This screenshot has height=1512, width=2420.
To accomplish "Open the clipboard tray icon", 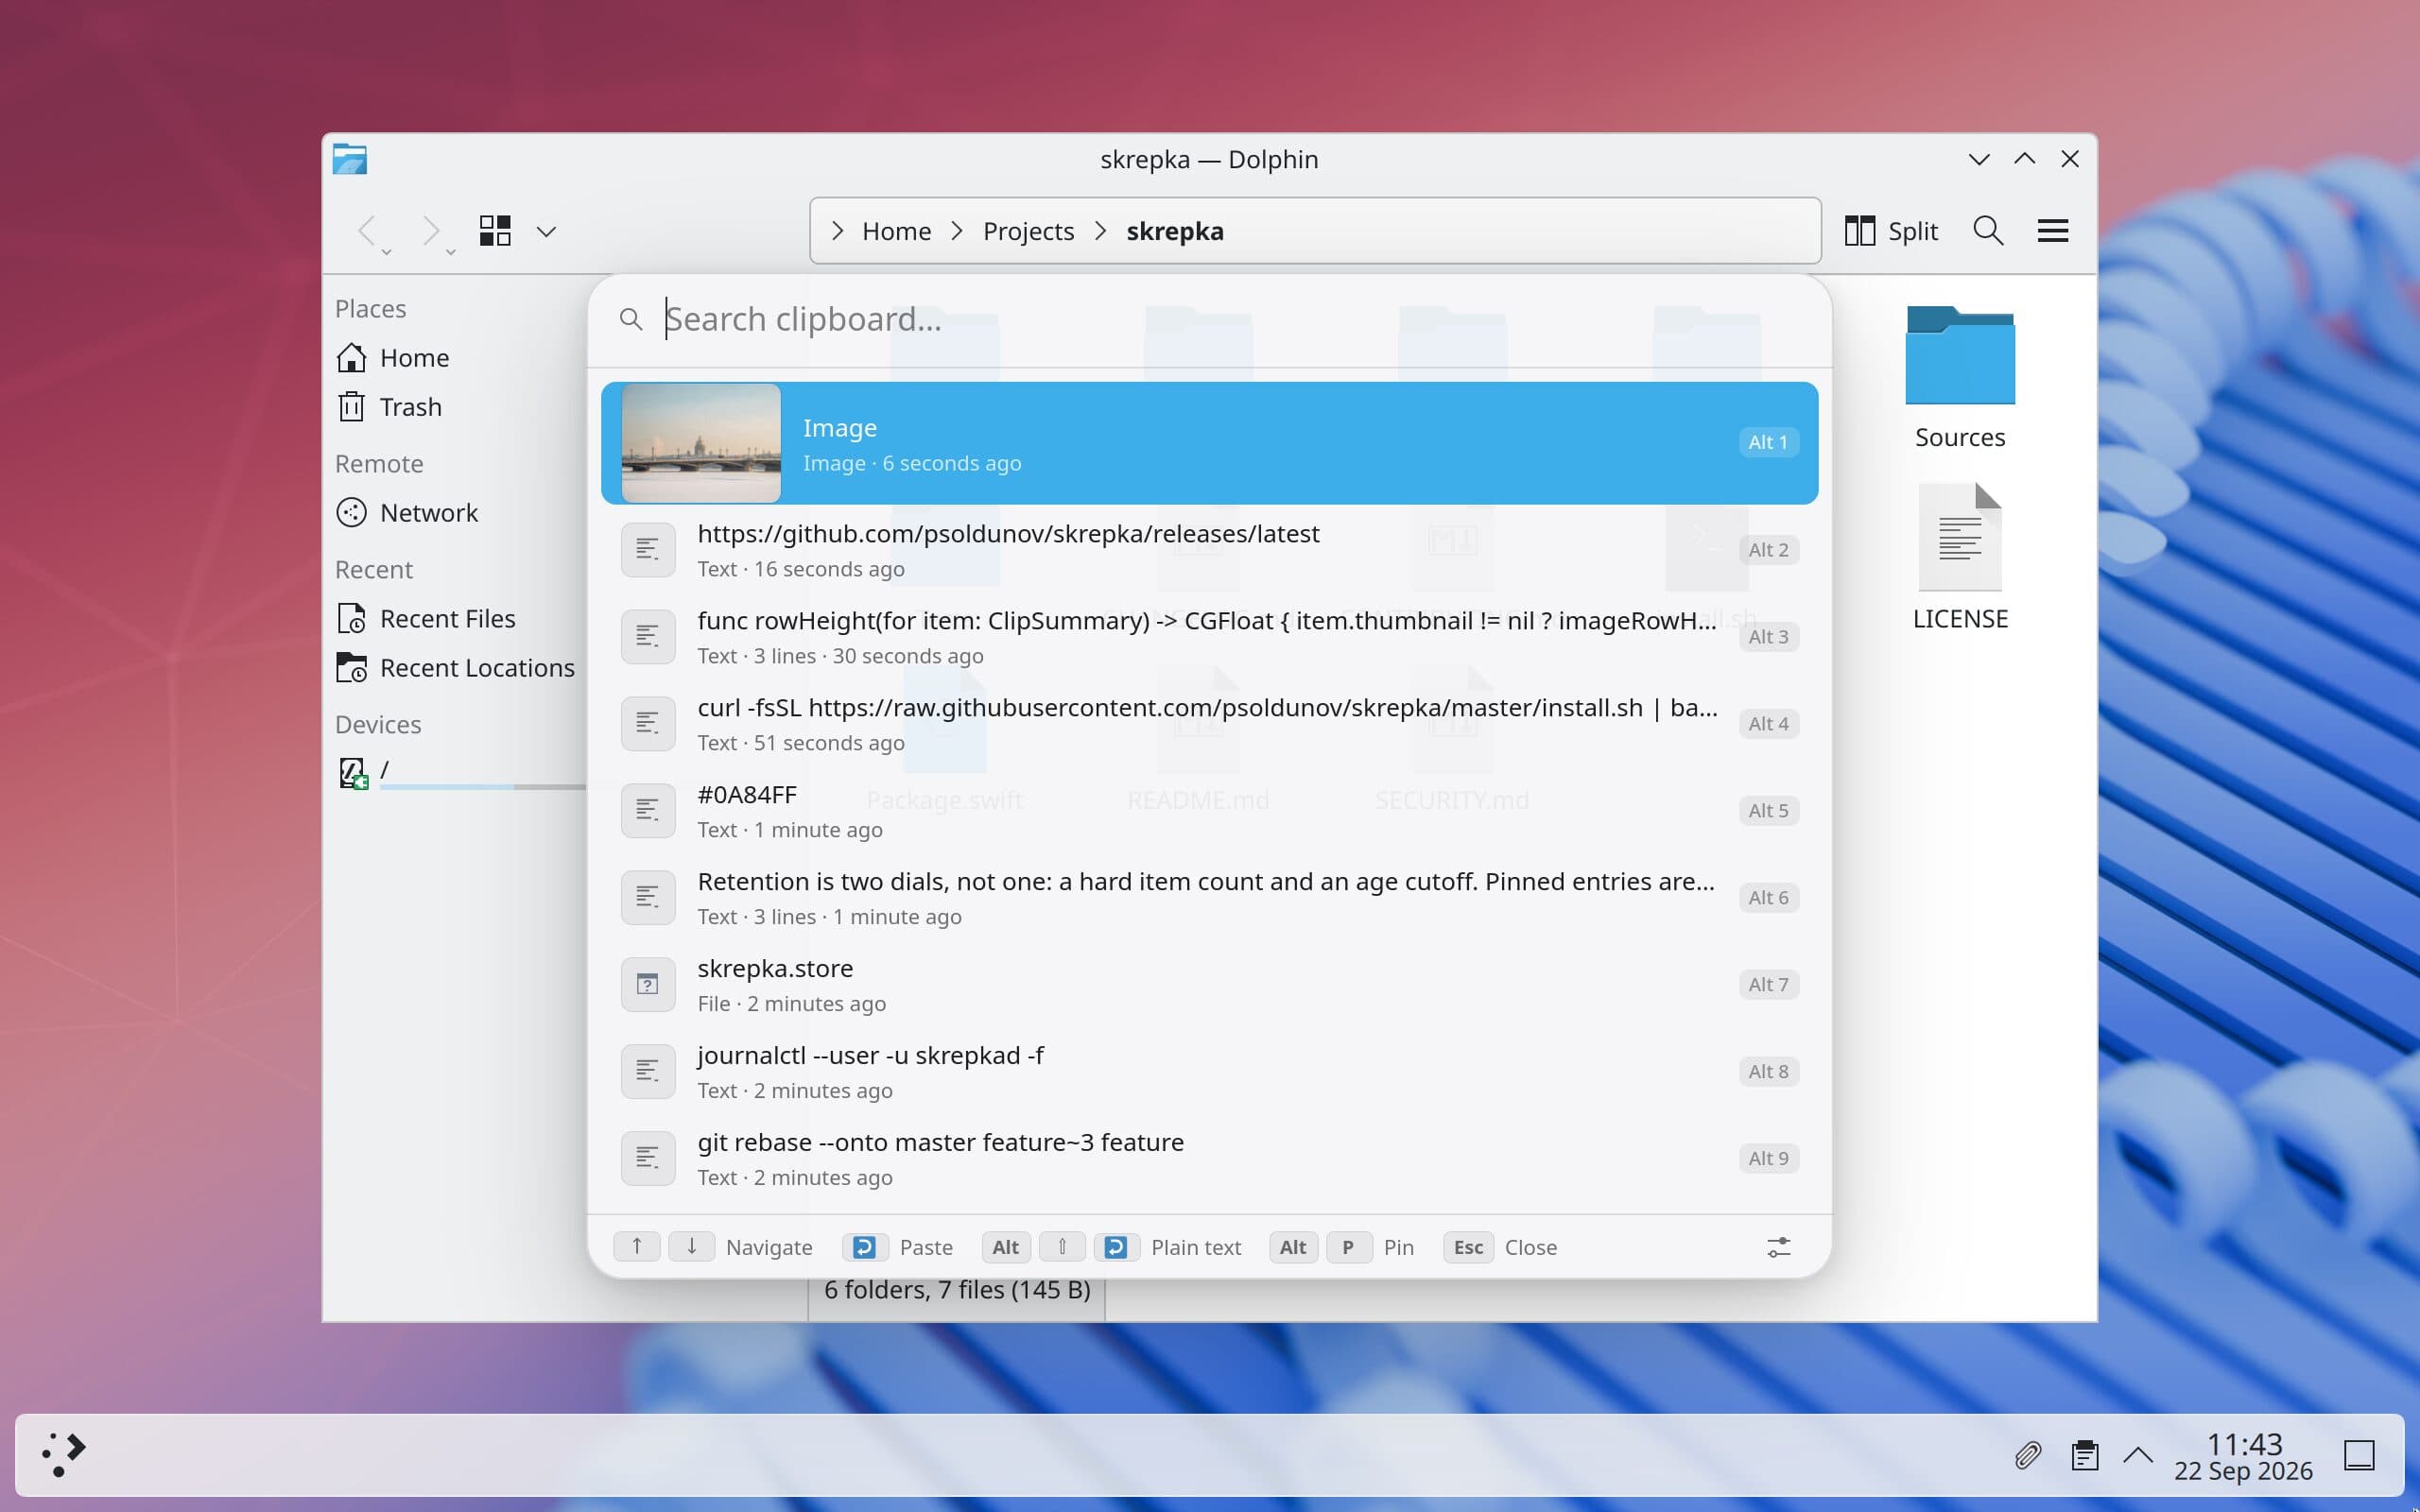I will [x=2084, y=1455].
